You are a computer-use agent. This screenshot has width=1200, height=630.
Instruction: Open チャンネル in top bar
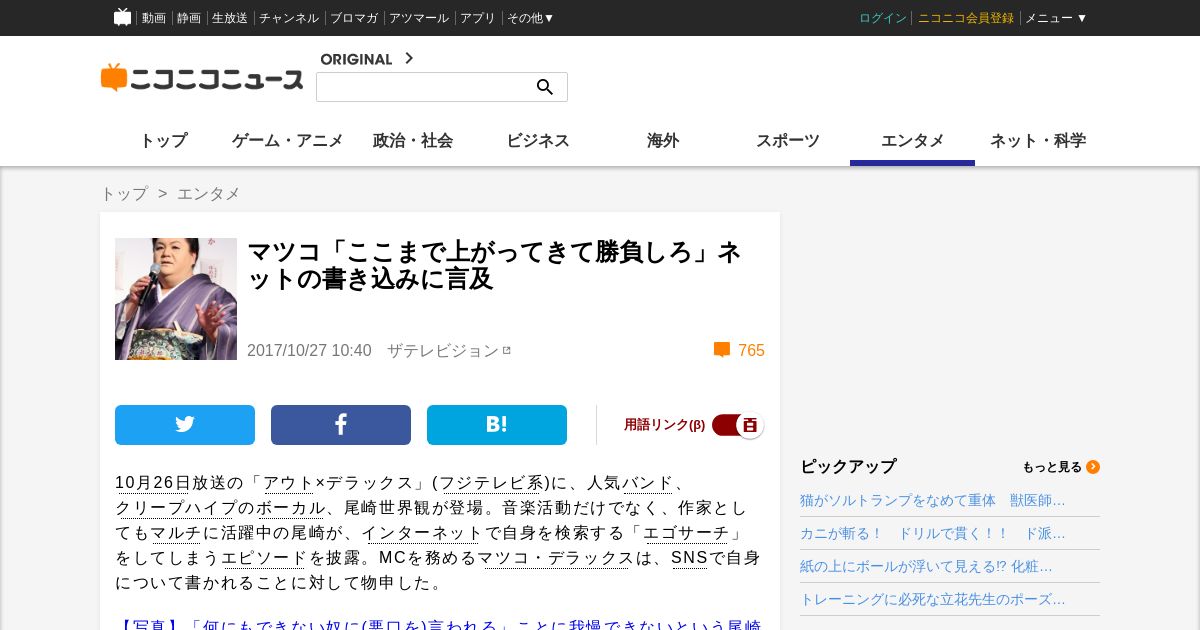click(289, 18)
